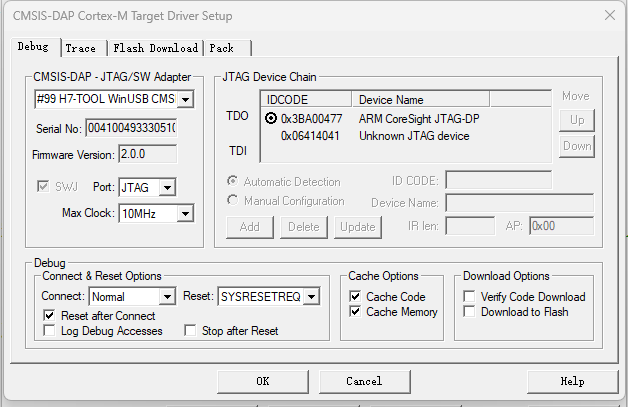The image size is (628, 407).
Task: Click the JTAG Device Name input field
Action: pos(519,203)
